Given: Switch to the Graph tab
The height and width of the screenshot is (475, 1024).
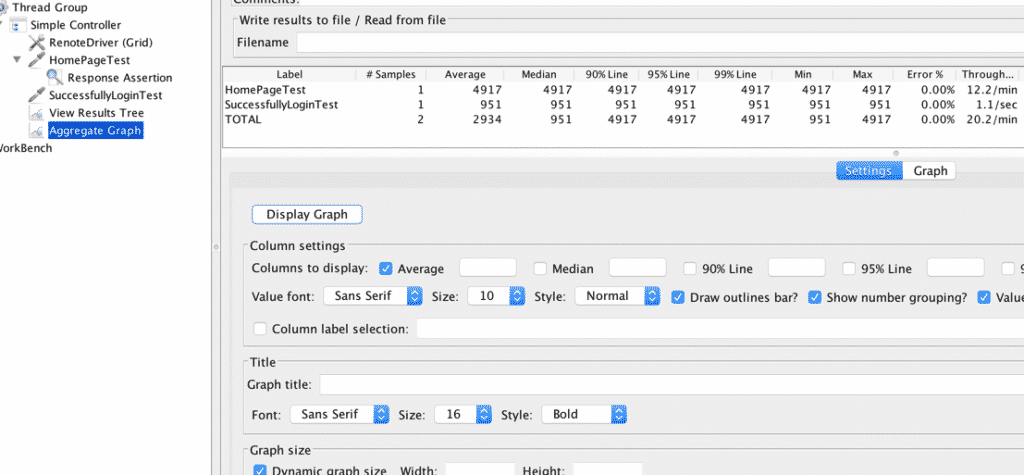Looking at the screenshot, I should (x=930, y=171).
